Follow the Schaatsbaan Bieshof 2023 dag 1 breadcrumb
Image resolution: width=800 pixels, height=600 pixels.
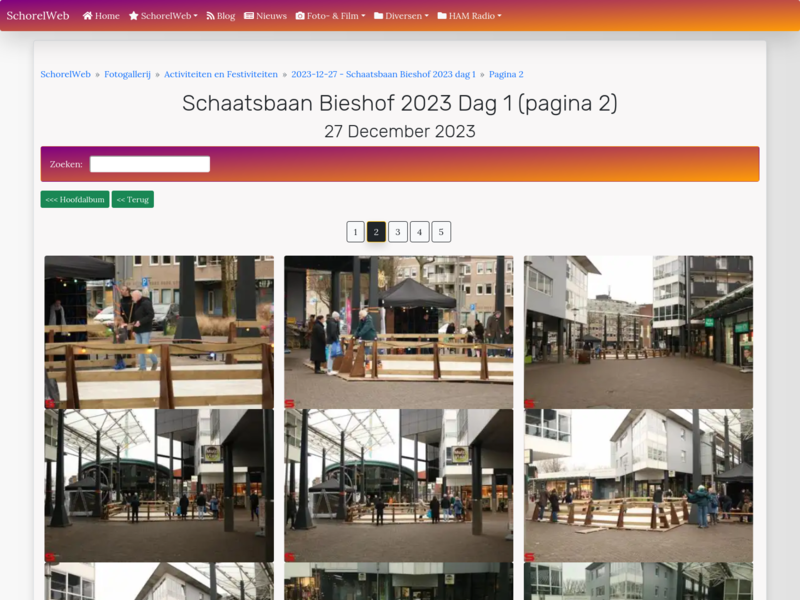click(383, 74)
